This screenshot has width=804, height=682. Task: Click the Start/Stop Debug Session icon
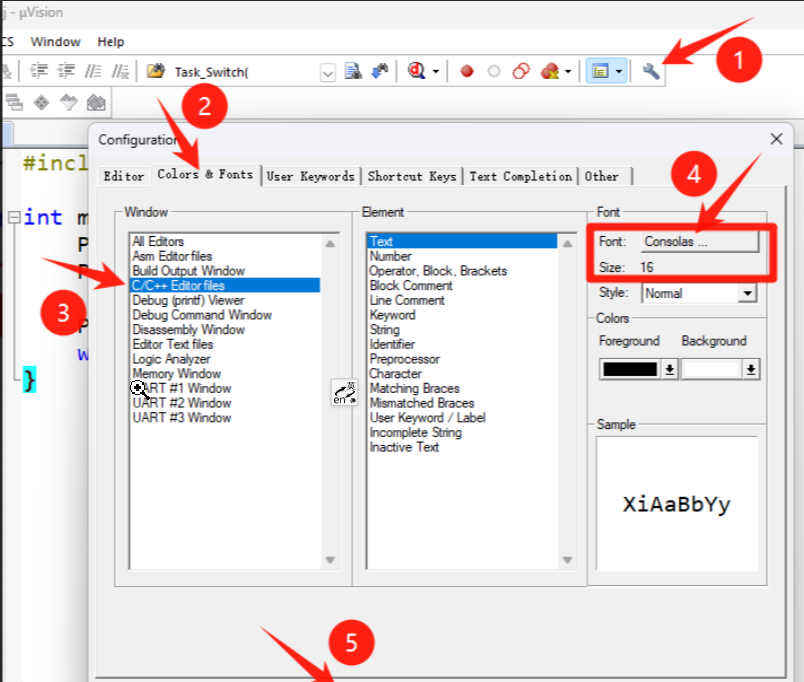click(417, 71)
